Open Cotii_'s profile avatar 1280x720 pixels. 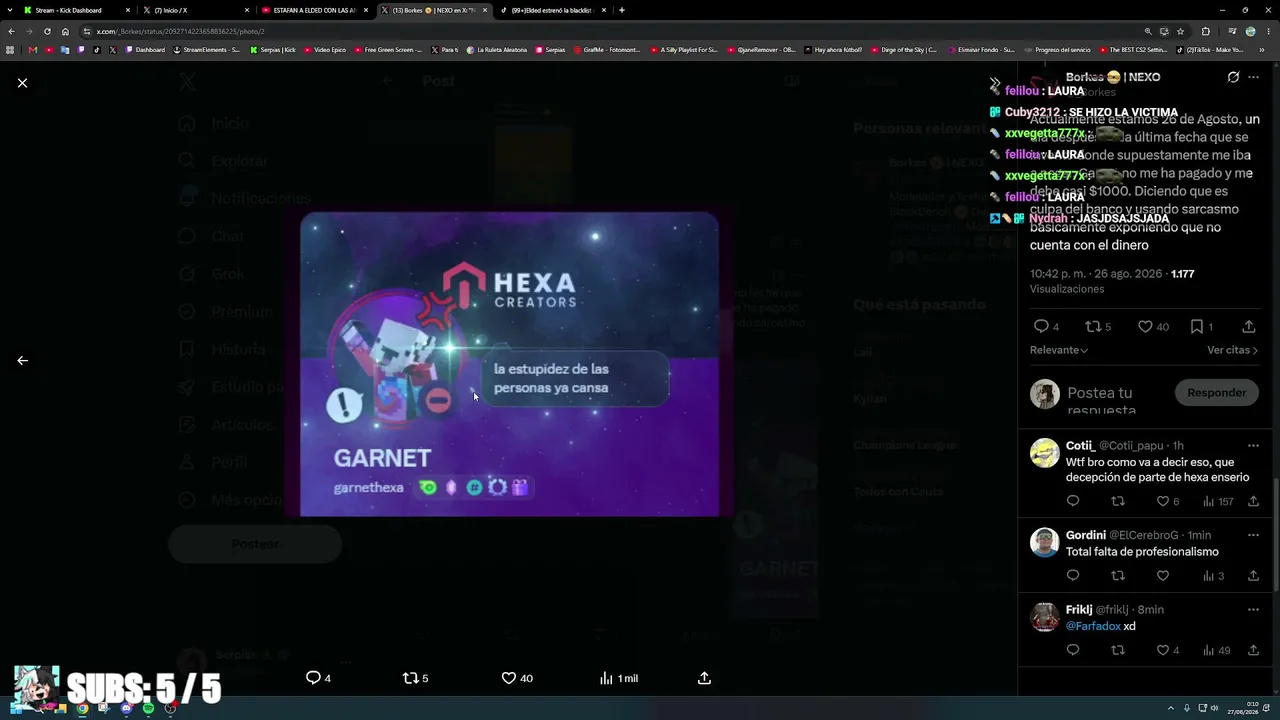[1045, 453]
